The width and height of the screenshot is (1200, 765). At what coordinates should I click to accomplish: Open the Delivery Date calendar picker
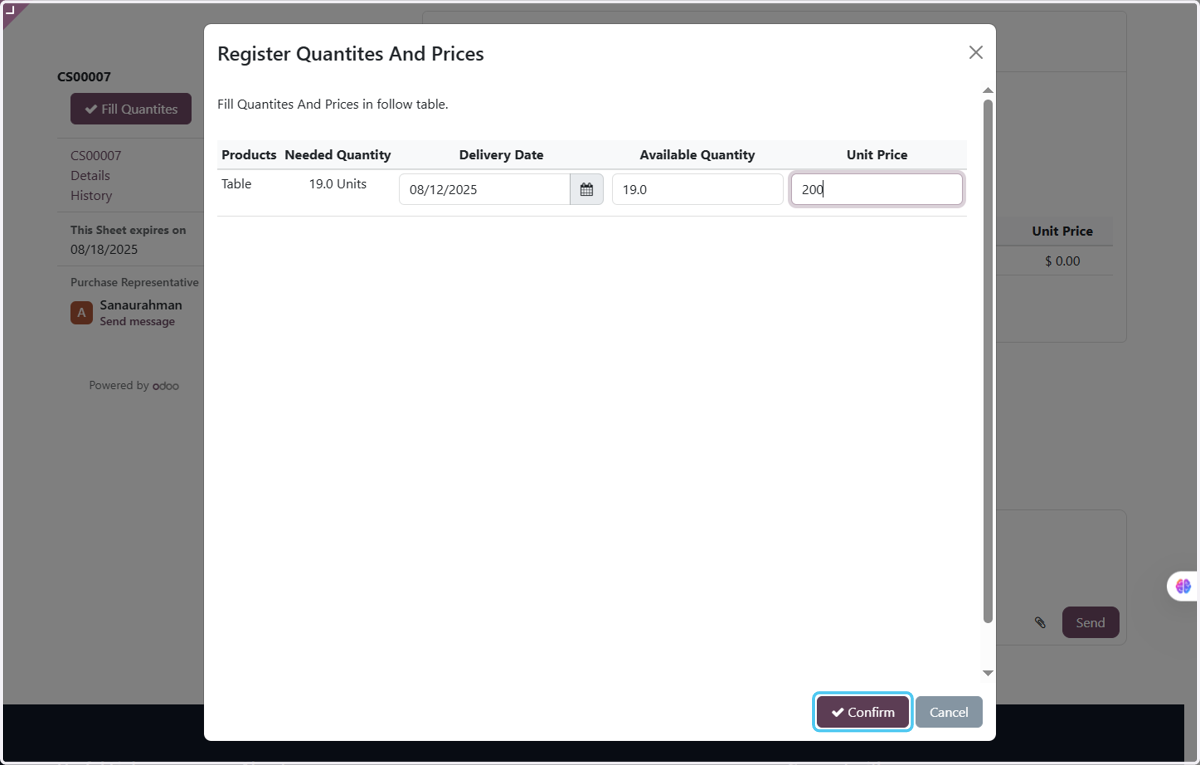pos(587,189)
